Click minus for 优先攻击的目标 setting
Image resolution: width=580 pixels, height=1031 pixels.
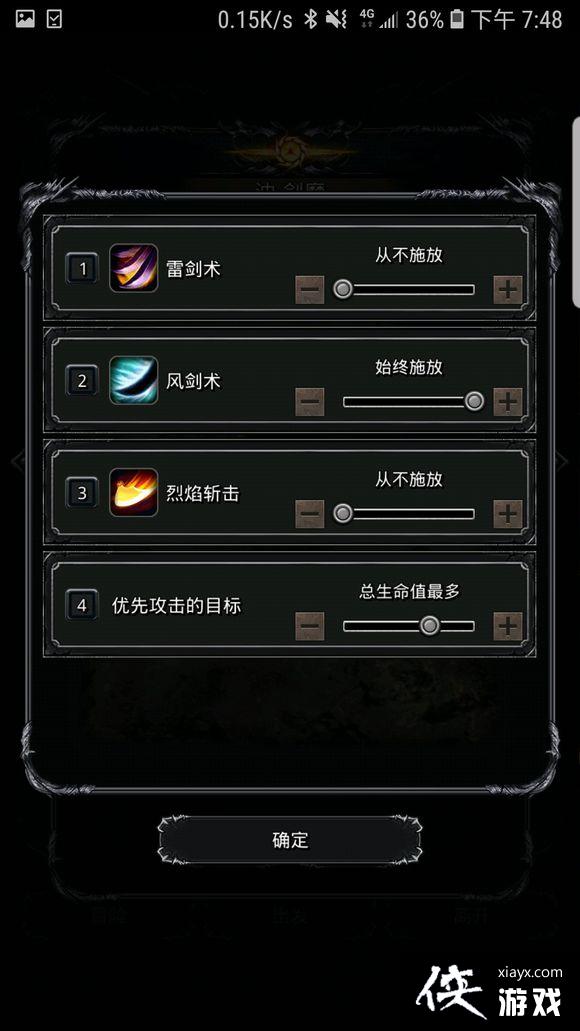point(310,626)
